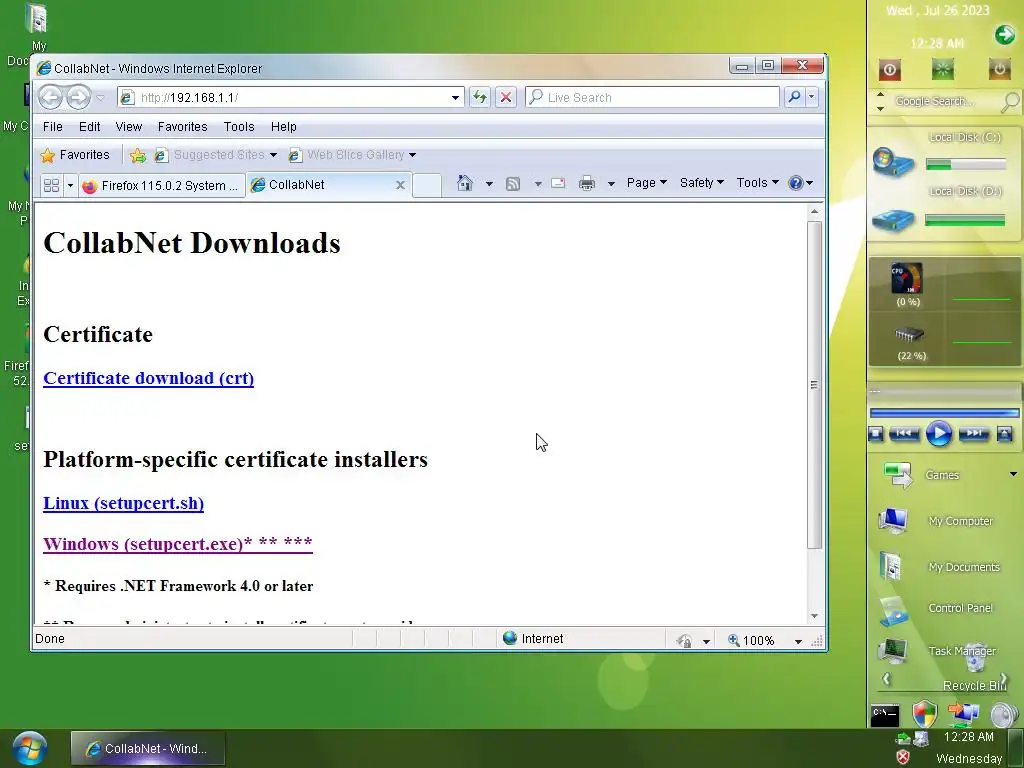Click the Local Disk (D:) usage bar
Image resolution: width=1024 pixels, height=768 pixels.
[965, 220]
